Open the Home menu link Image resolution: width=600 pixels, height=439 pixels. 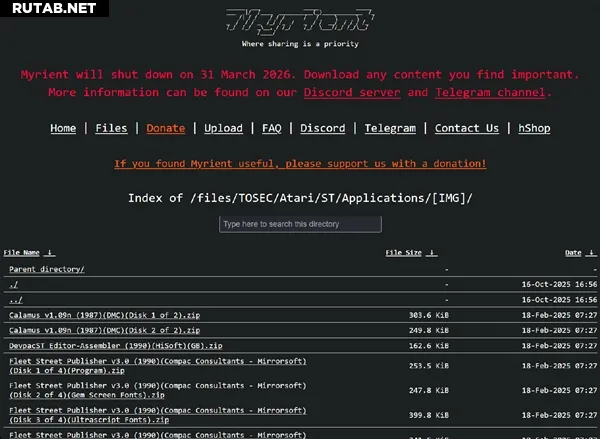point(63,128)
